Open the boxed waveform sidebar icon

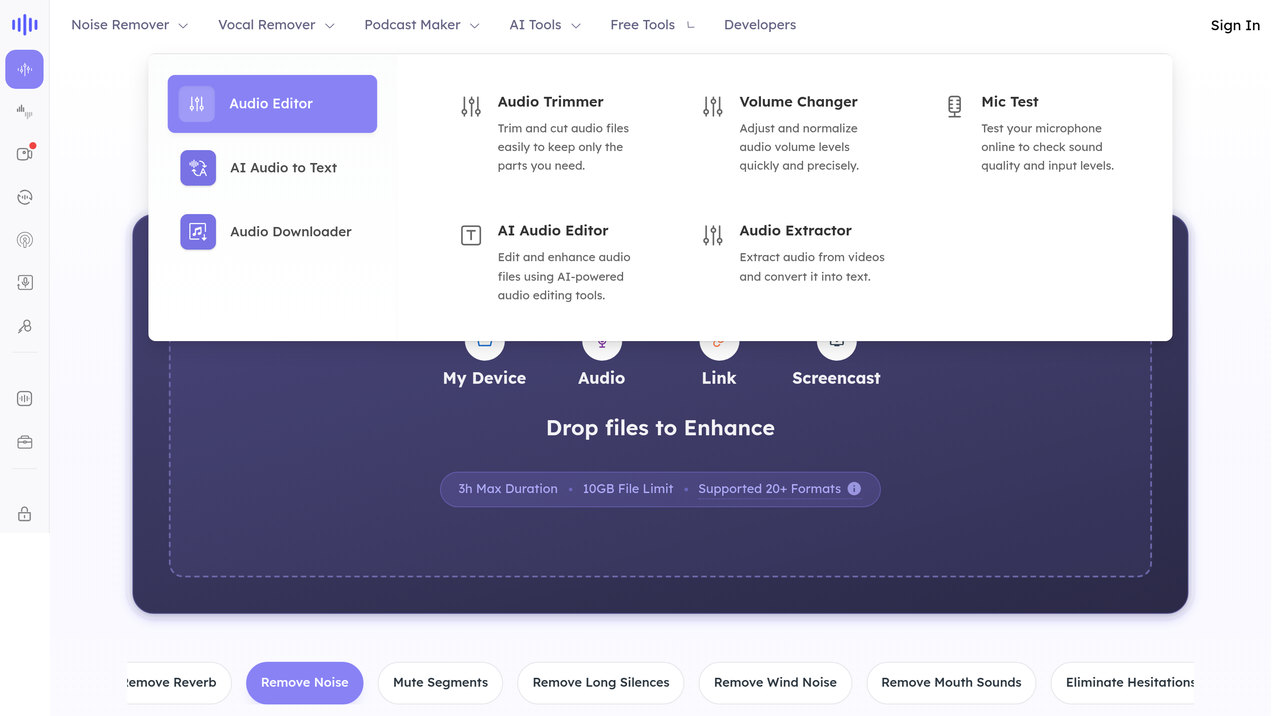pyautogui.click(x=25, y=398)
